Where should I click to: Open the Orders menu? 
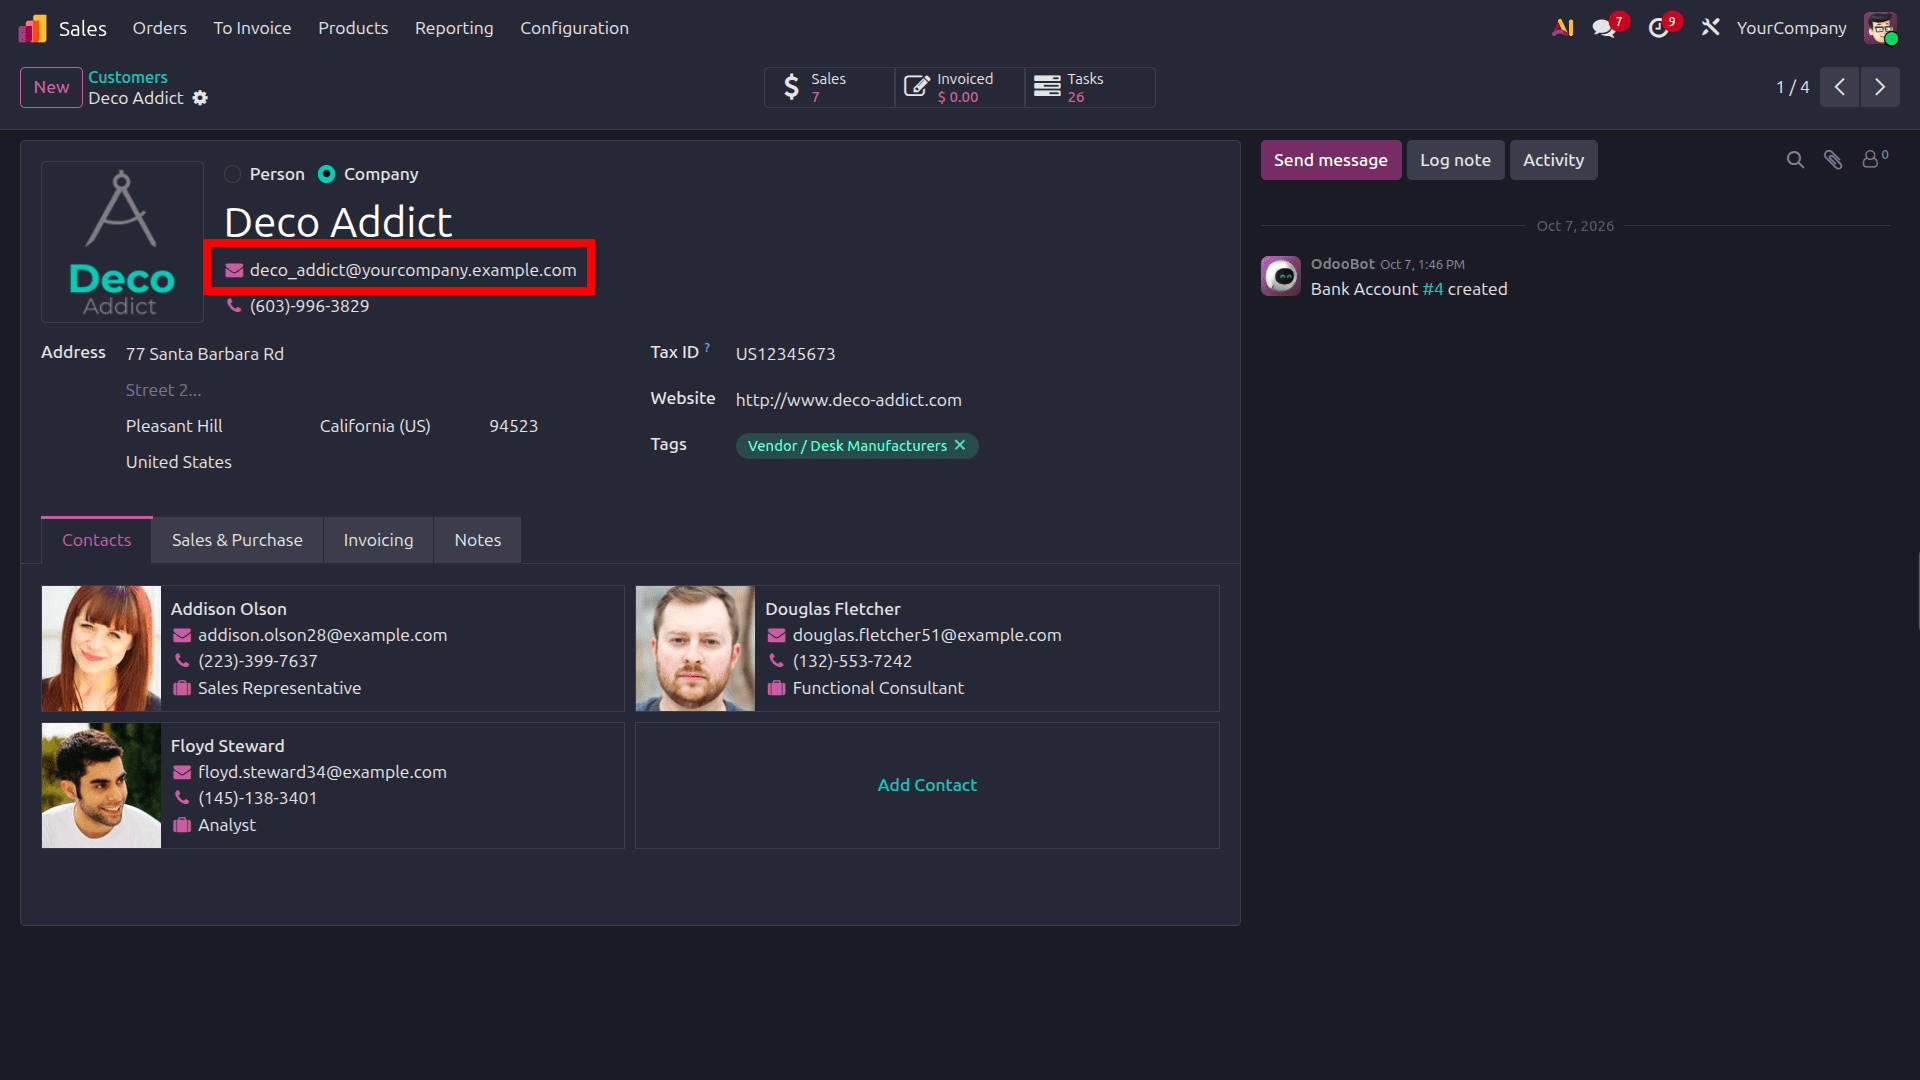(x=160, y=28)
